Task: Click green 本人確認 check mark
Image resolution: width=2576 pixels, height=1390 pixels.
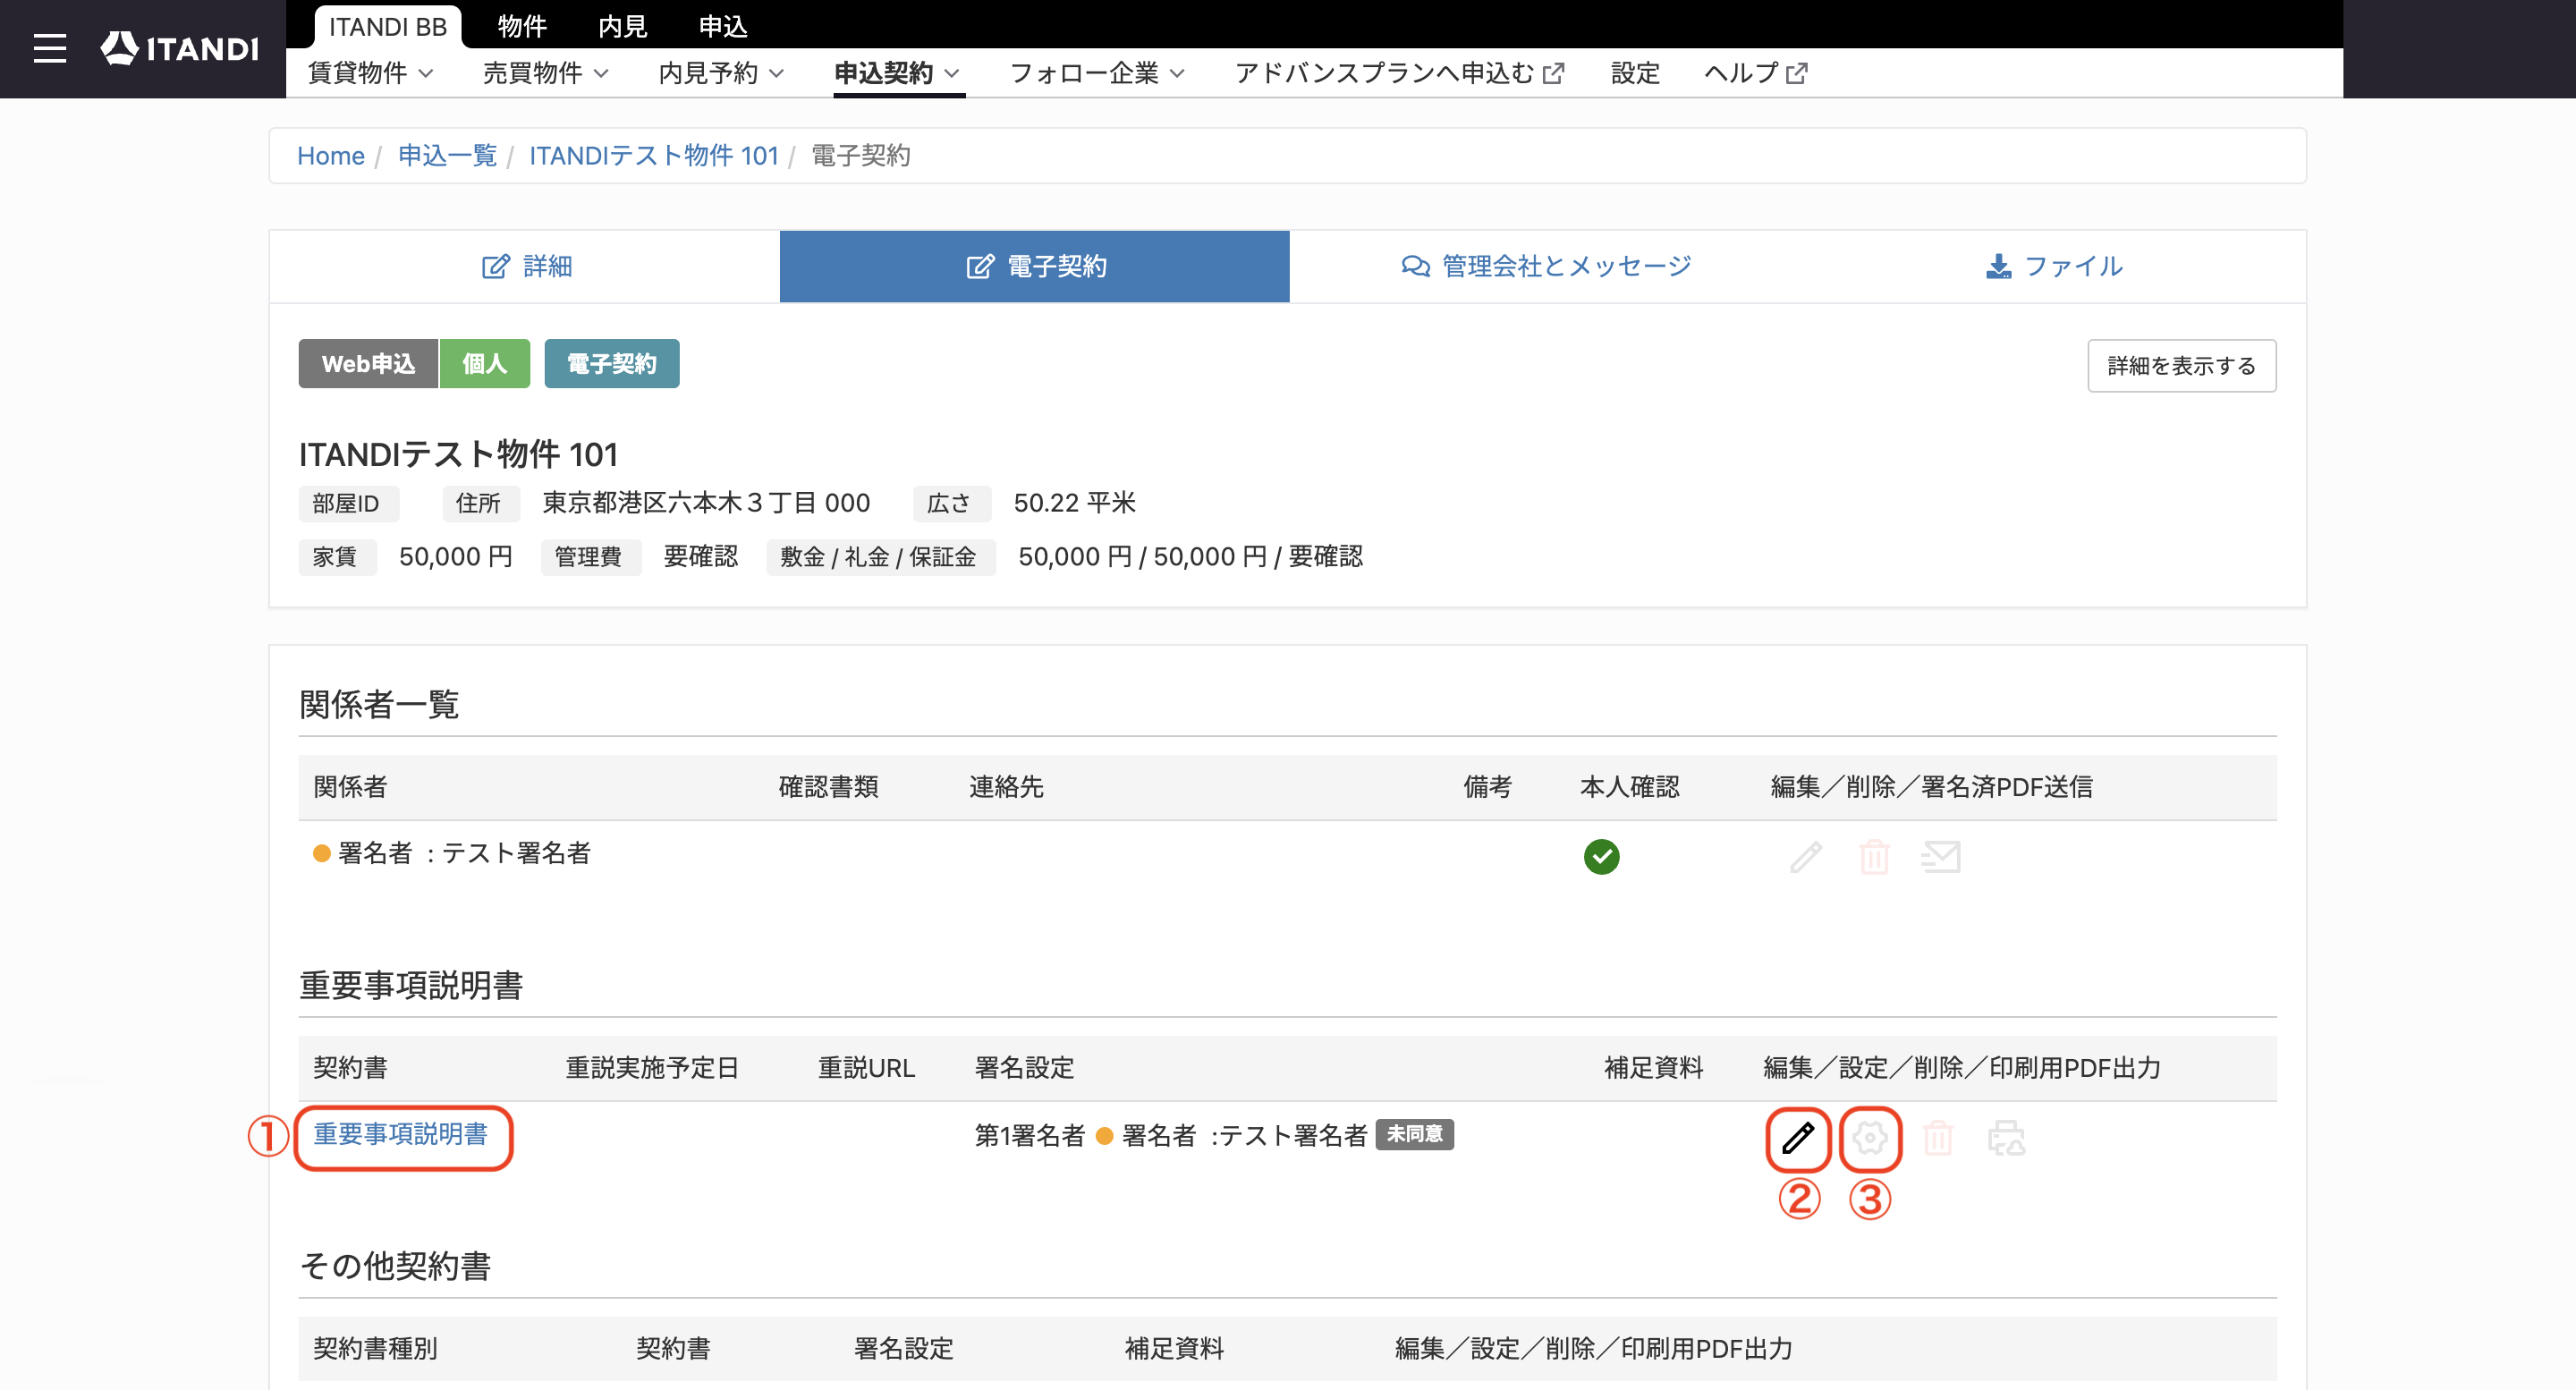Action: click(1601, 857)
